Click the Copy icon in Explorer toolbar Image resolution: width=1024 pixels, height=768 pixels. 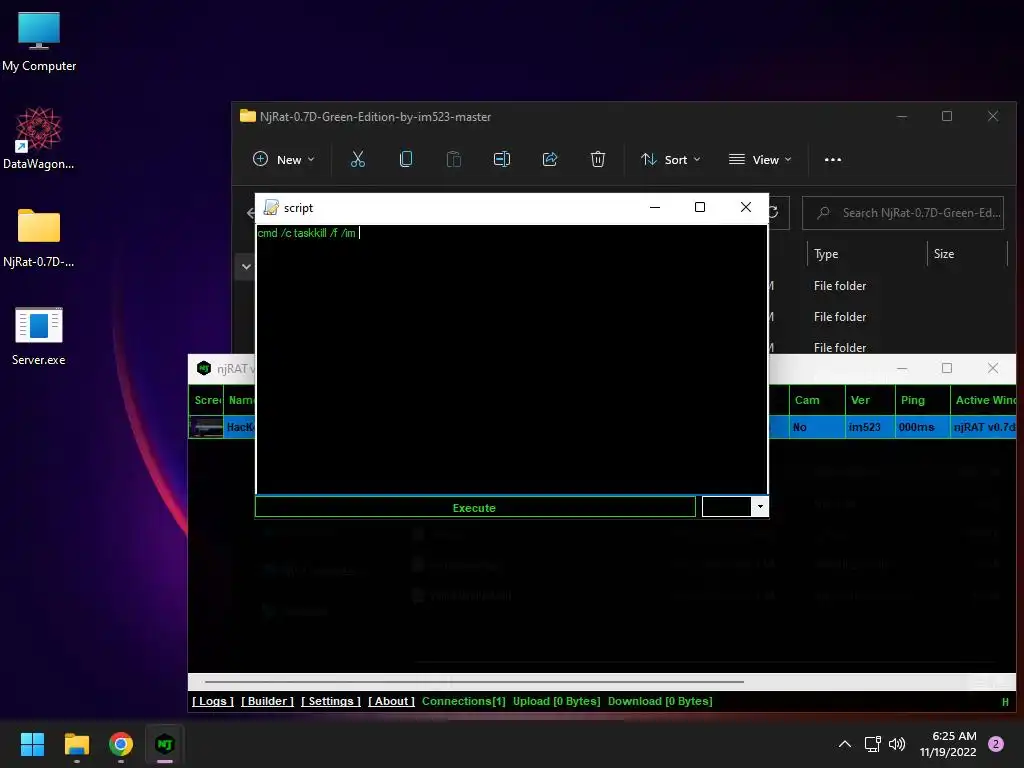(x=406, y=159)
